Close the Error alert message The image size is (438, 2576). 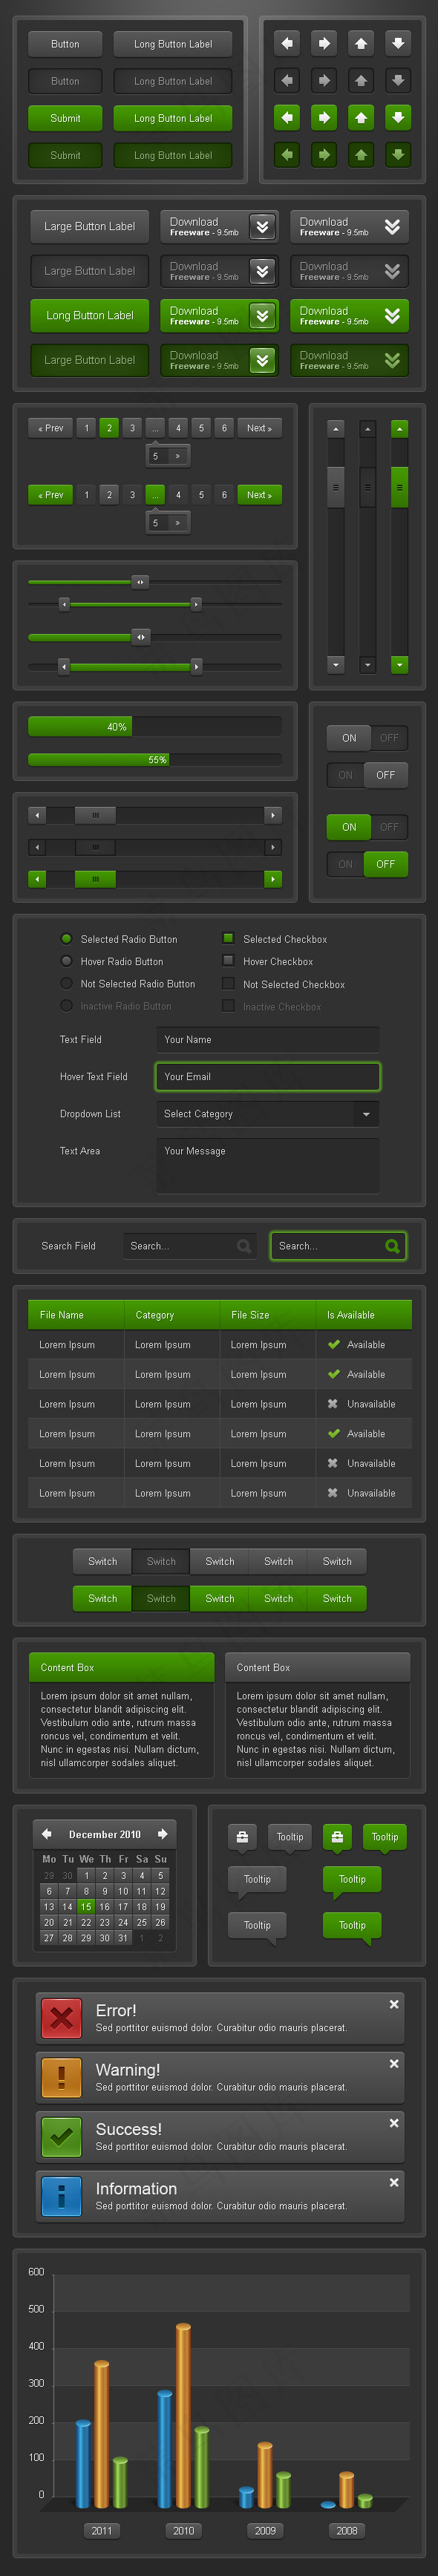point(394,2004)
